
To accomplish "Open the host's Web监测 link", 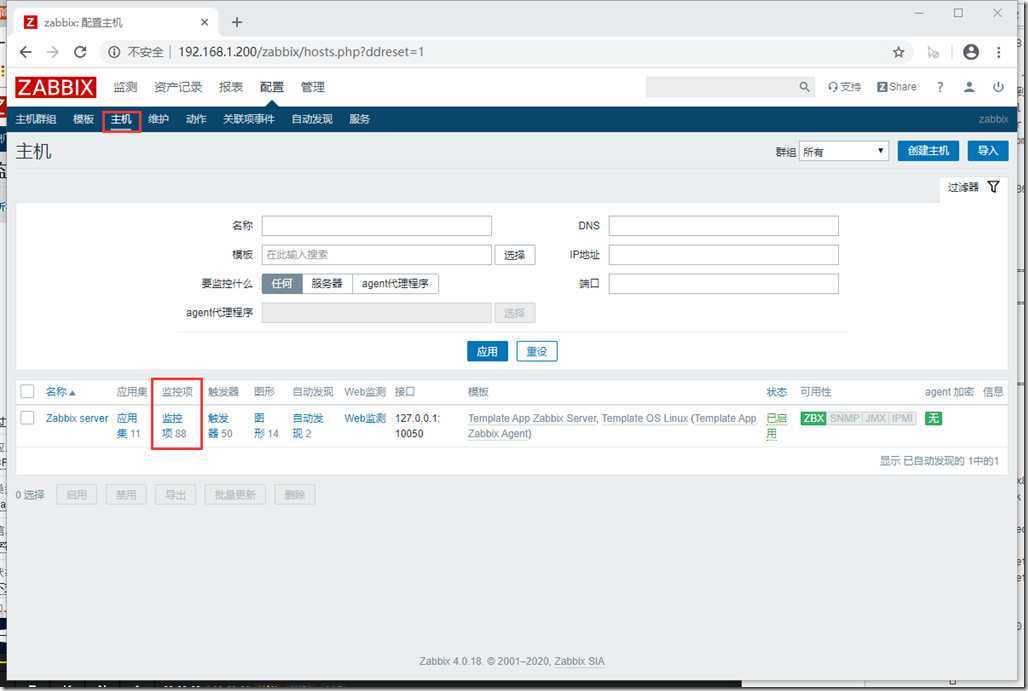I will point(365,418).
